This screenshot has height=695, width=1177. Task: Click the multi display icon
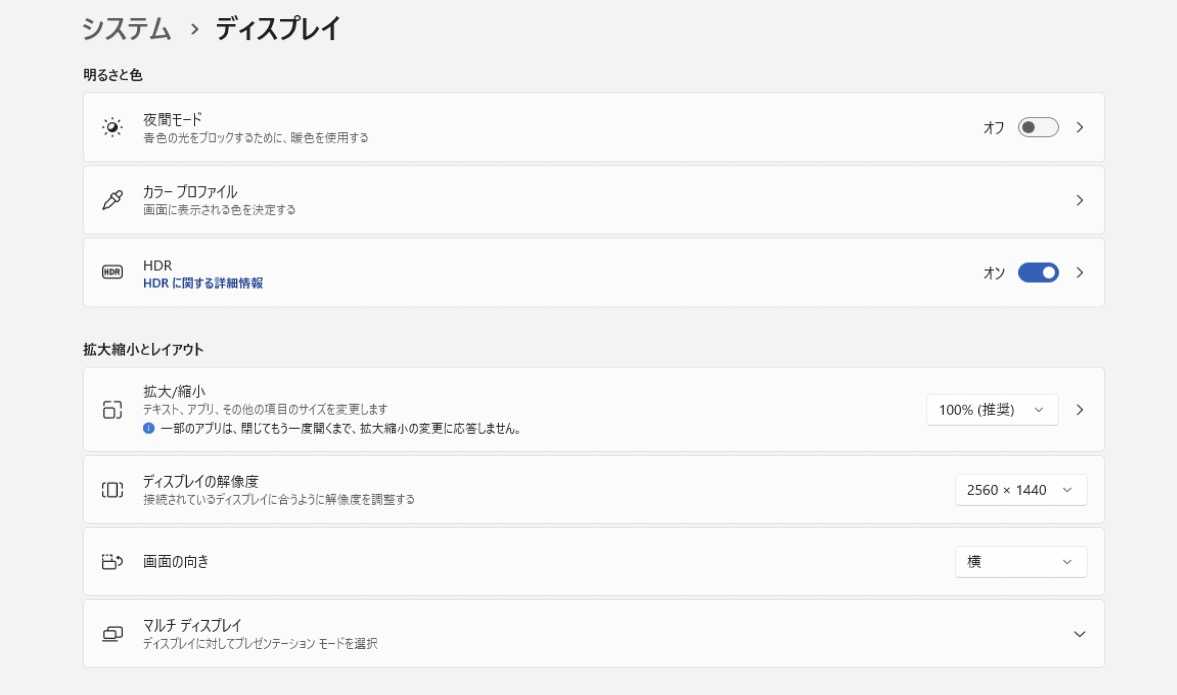(113, 634)
